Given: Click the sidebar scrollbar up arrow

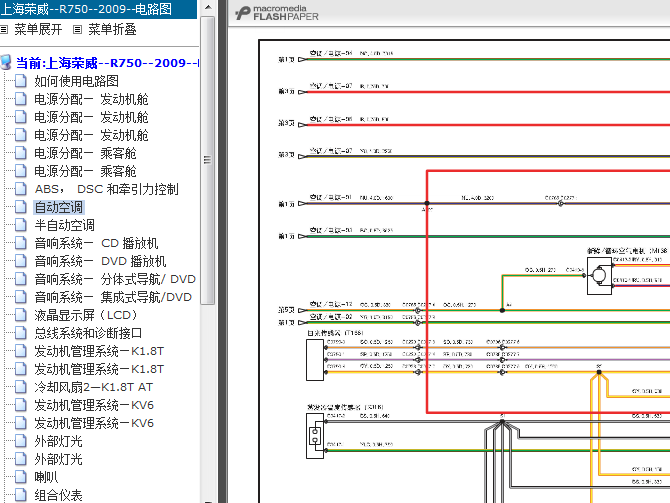Looking at the screenshot, I should click(208, 7).
